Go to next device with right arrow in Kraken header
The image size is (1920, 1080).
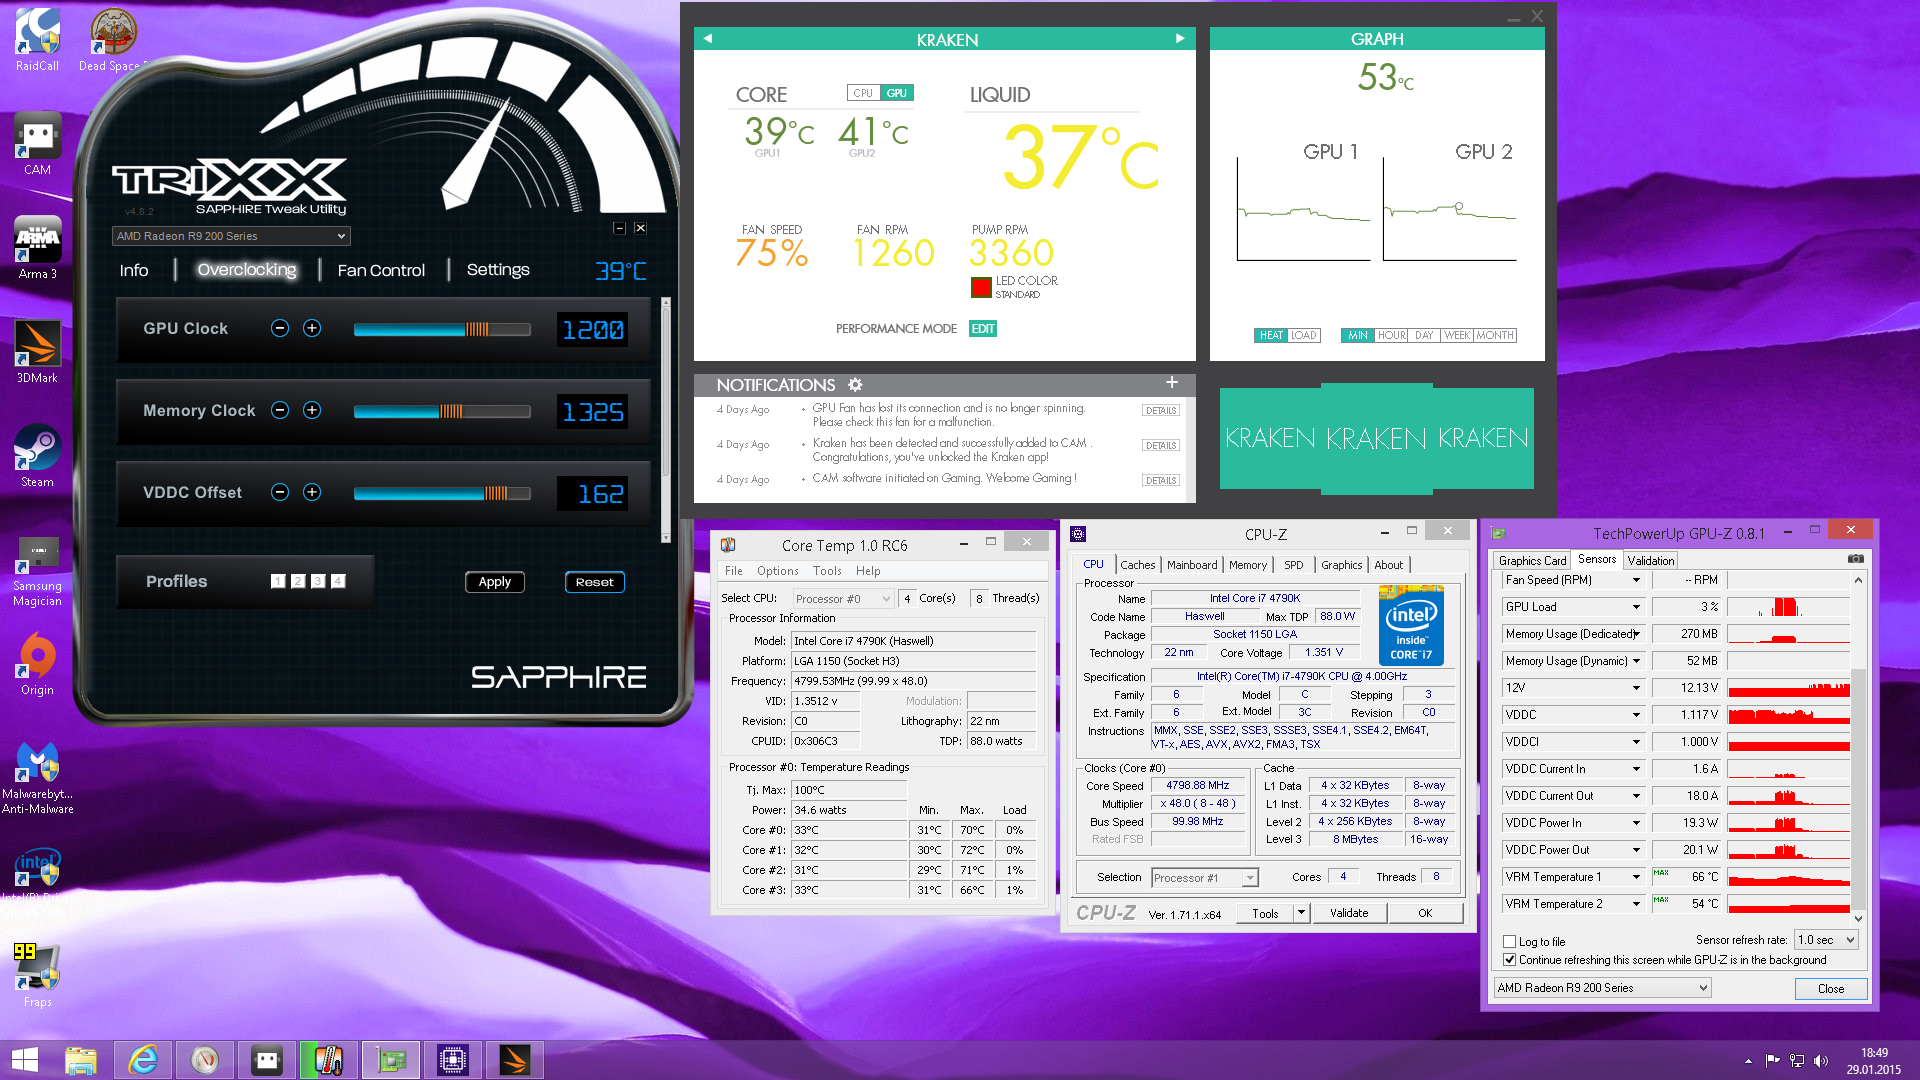[x=1180, y=38]
